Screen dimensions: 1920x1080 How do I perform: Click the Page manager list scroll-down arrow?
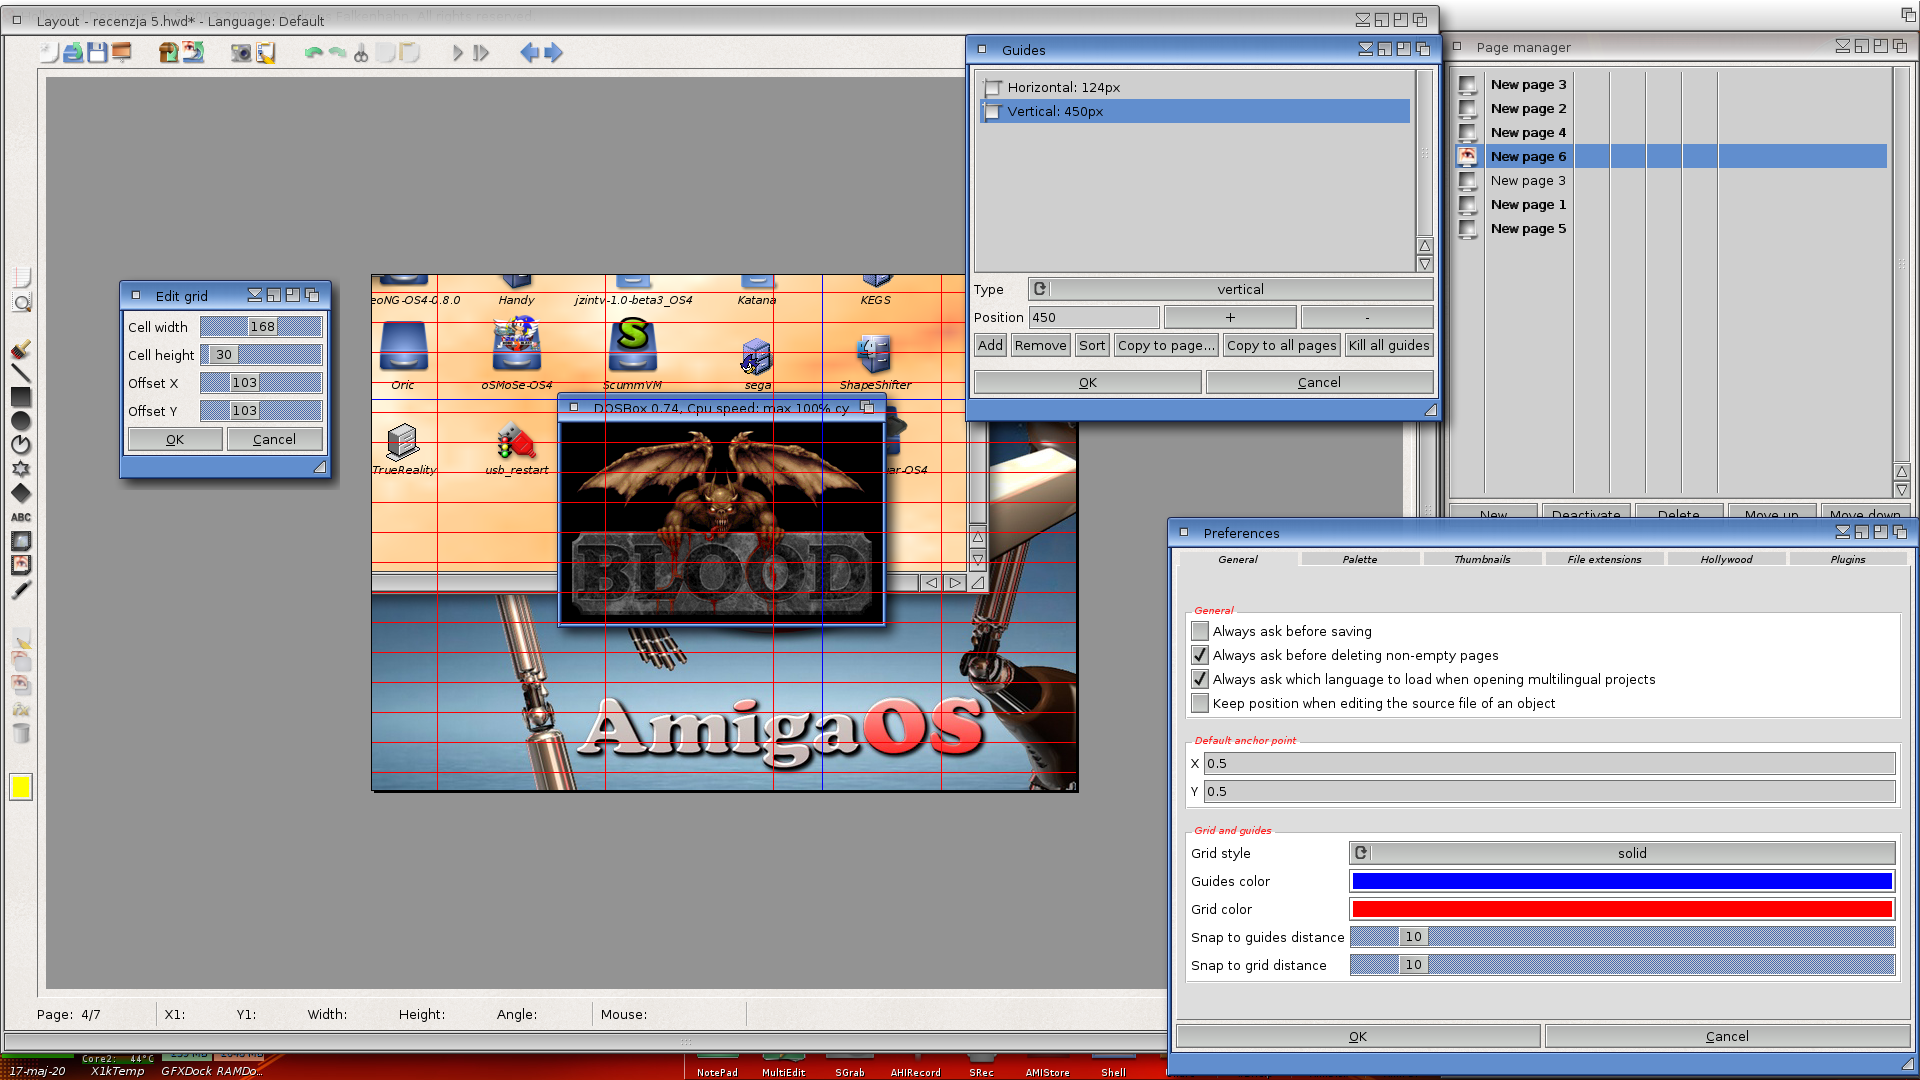tap(1901, 490)
